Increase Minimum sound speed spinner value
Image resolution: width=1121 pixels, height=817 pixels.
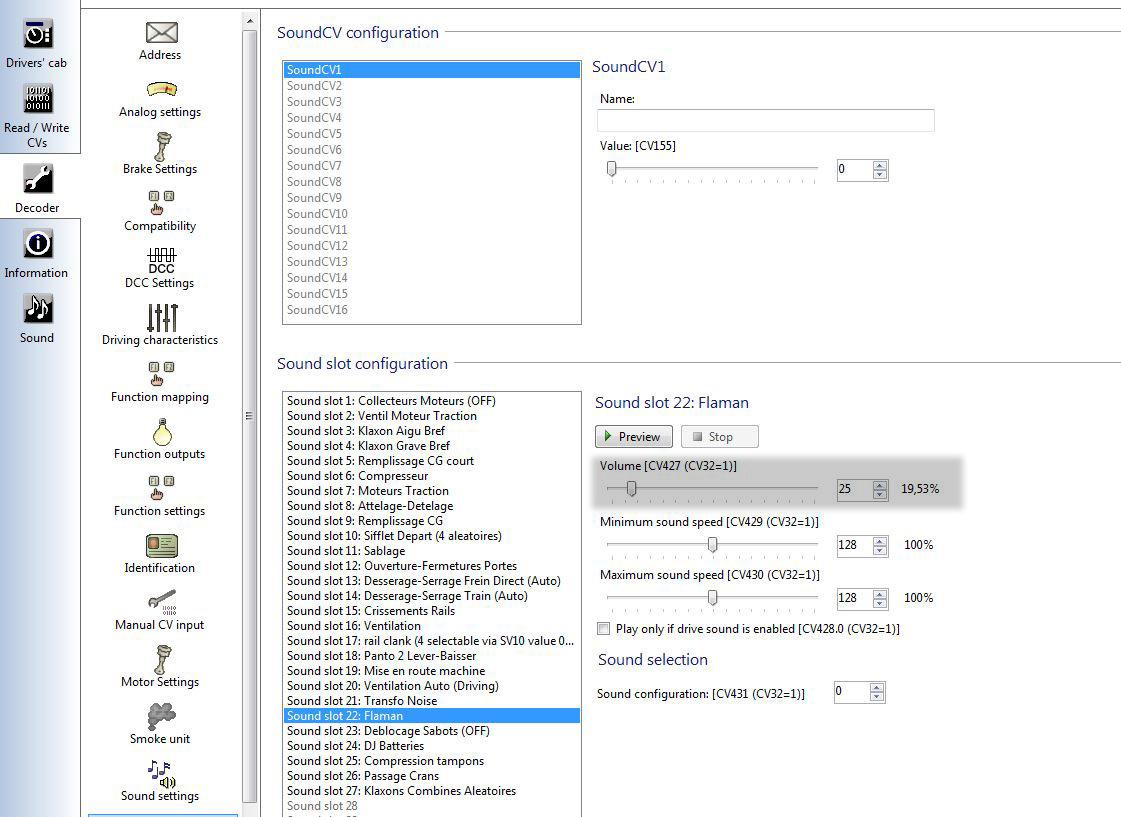point(880,541)
